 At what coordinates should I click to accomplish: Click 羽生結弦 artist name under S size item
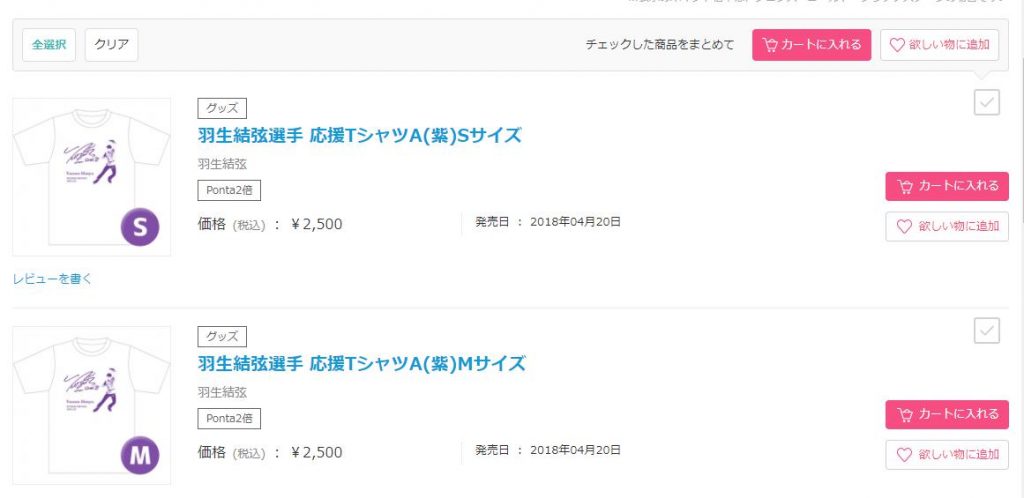pos(222,164)
